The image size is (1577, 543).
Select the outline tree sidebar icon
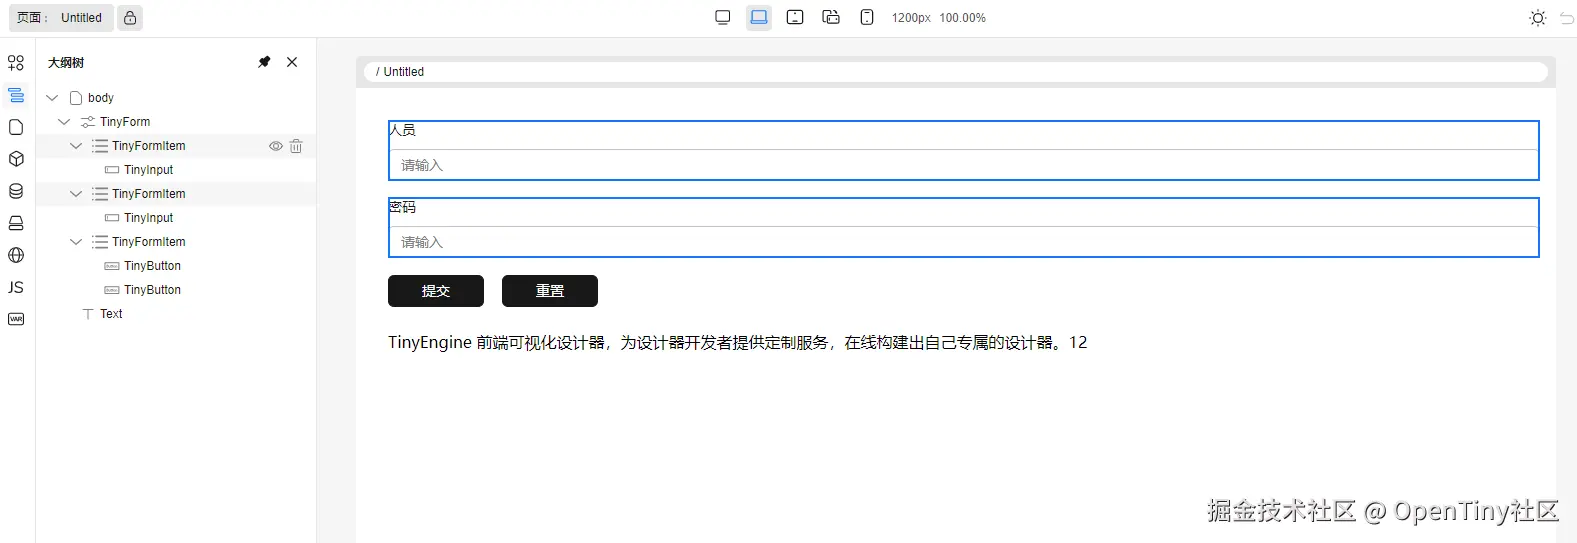point(16,95)
